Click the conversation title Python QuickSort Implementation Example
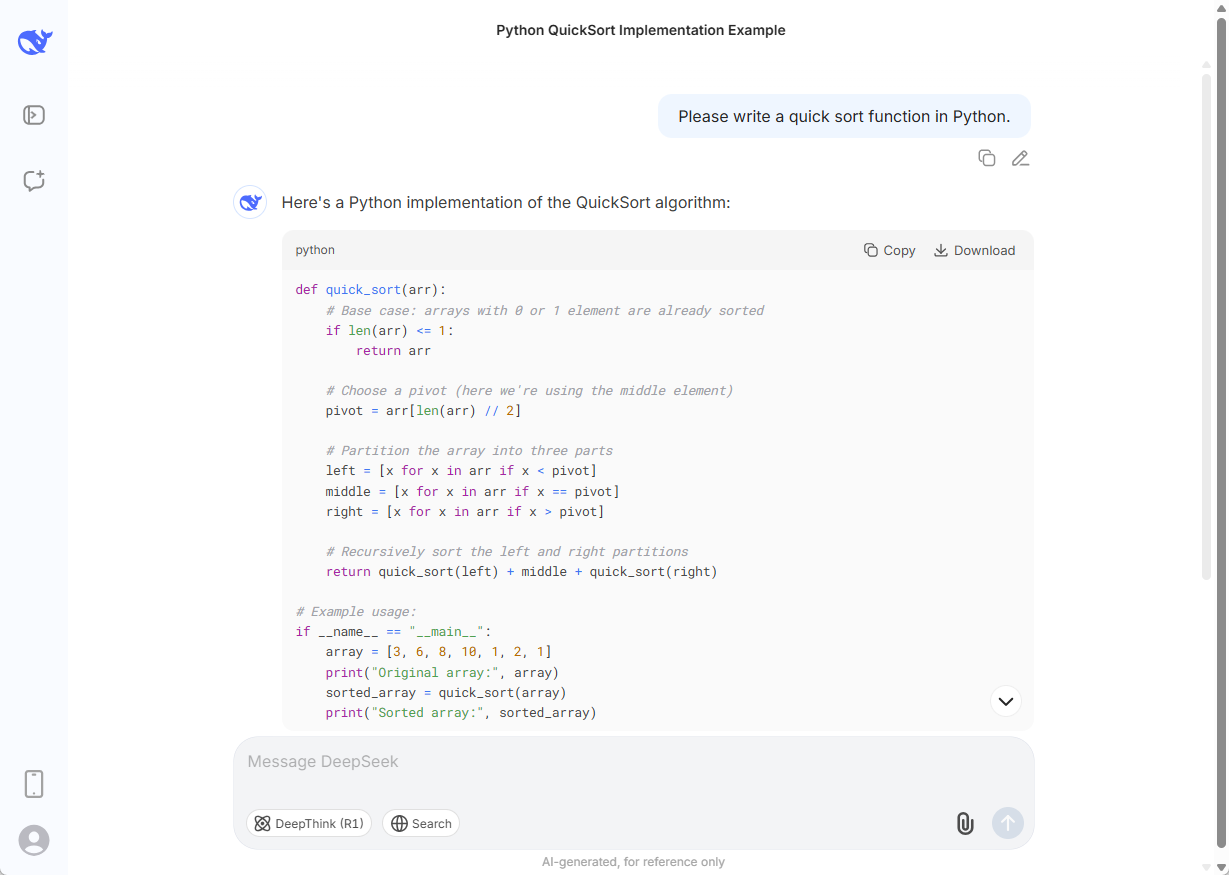This screenshot has height=875, width=1229. [641, 30]
